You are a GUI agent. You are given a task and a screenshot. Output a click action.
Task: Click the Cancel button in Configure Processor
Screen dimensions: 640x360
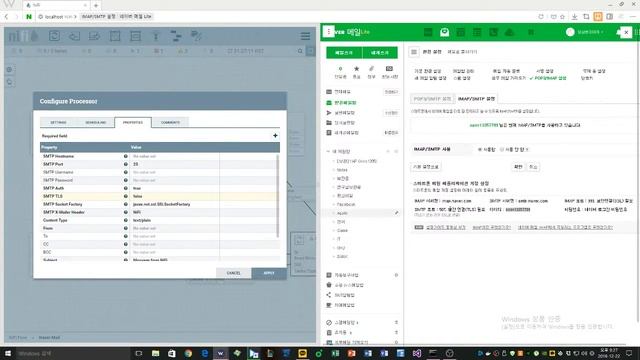pyautogui.click(x=233, y=273)
